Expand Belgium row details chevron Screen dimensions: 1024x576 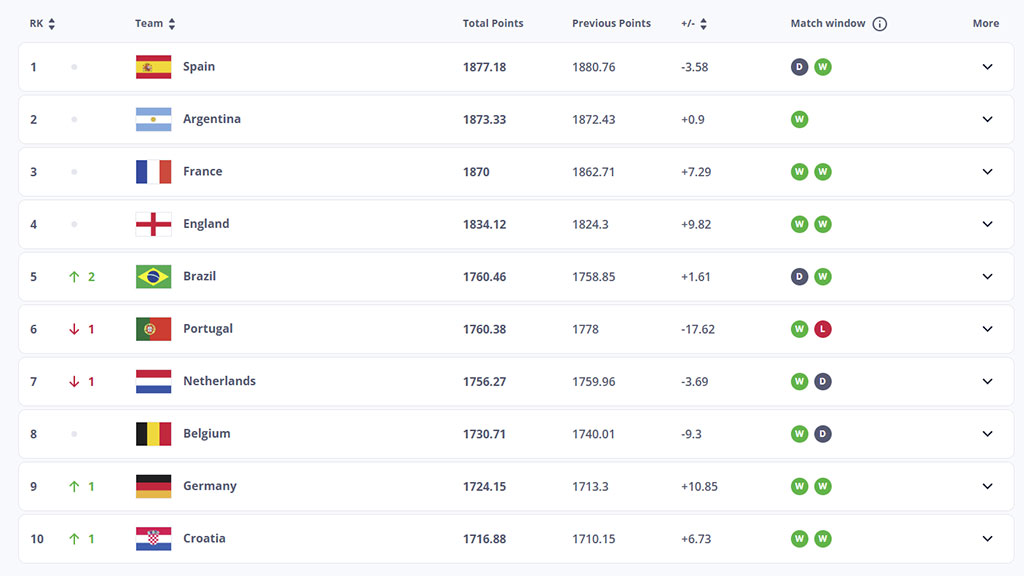(987, 434)
